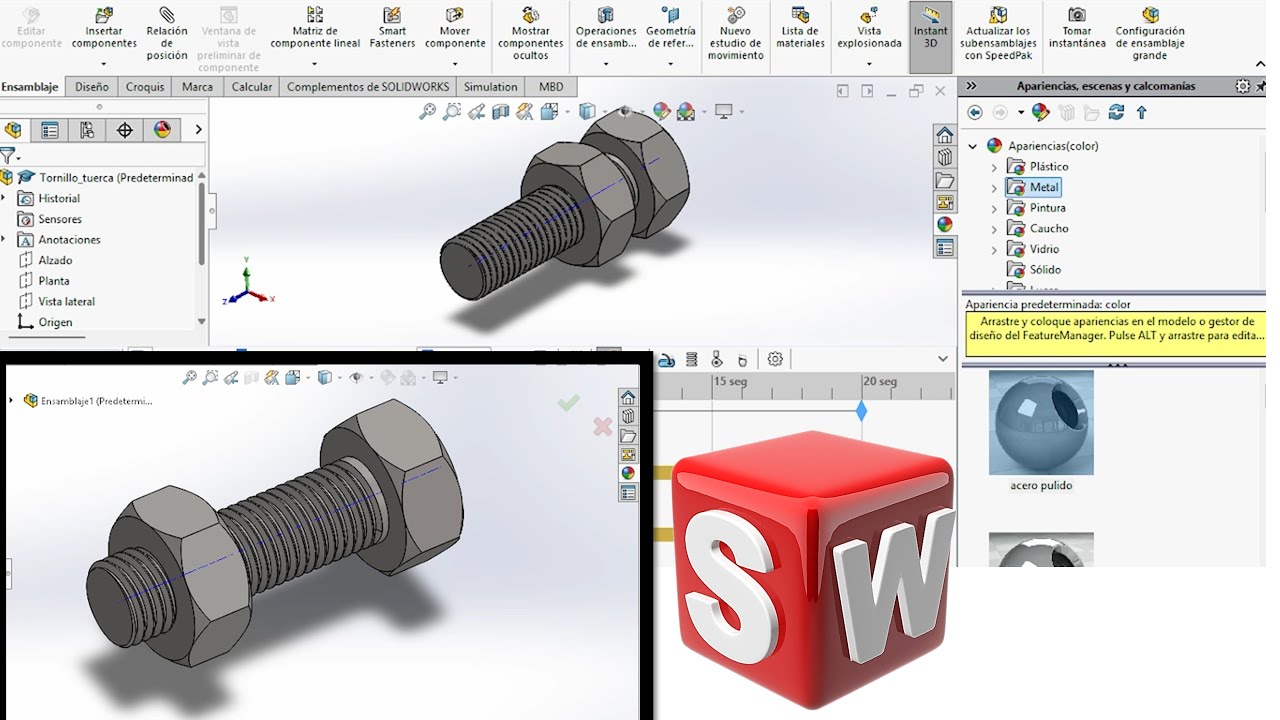This screenshot has width=1280, height=720.
Task: Open File Explorer task pane tab
Action: pyautogui.click(x=944, y=181)
